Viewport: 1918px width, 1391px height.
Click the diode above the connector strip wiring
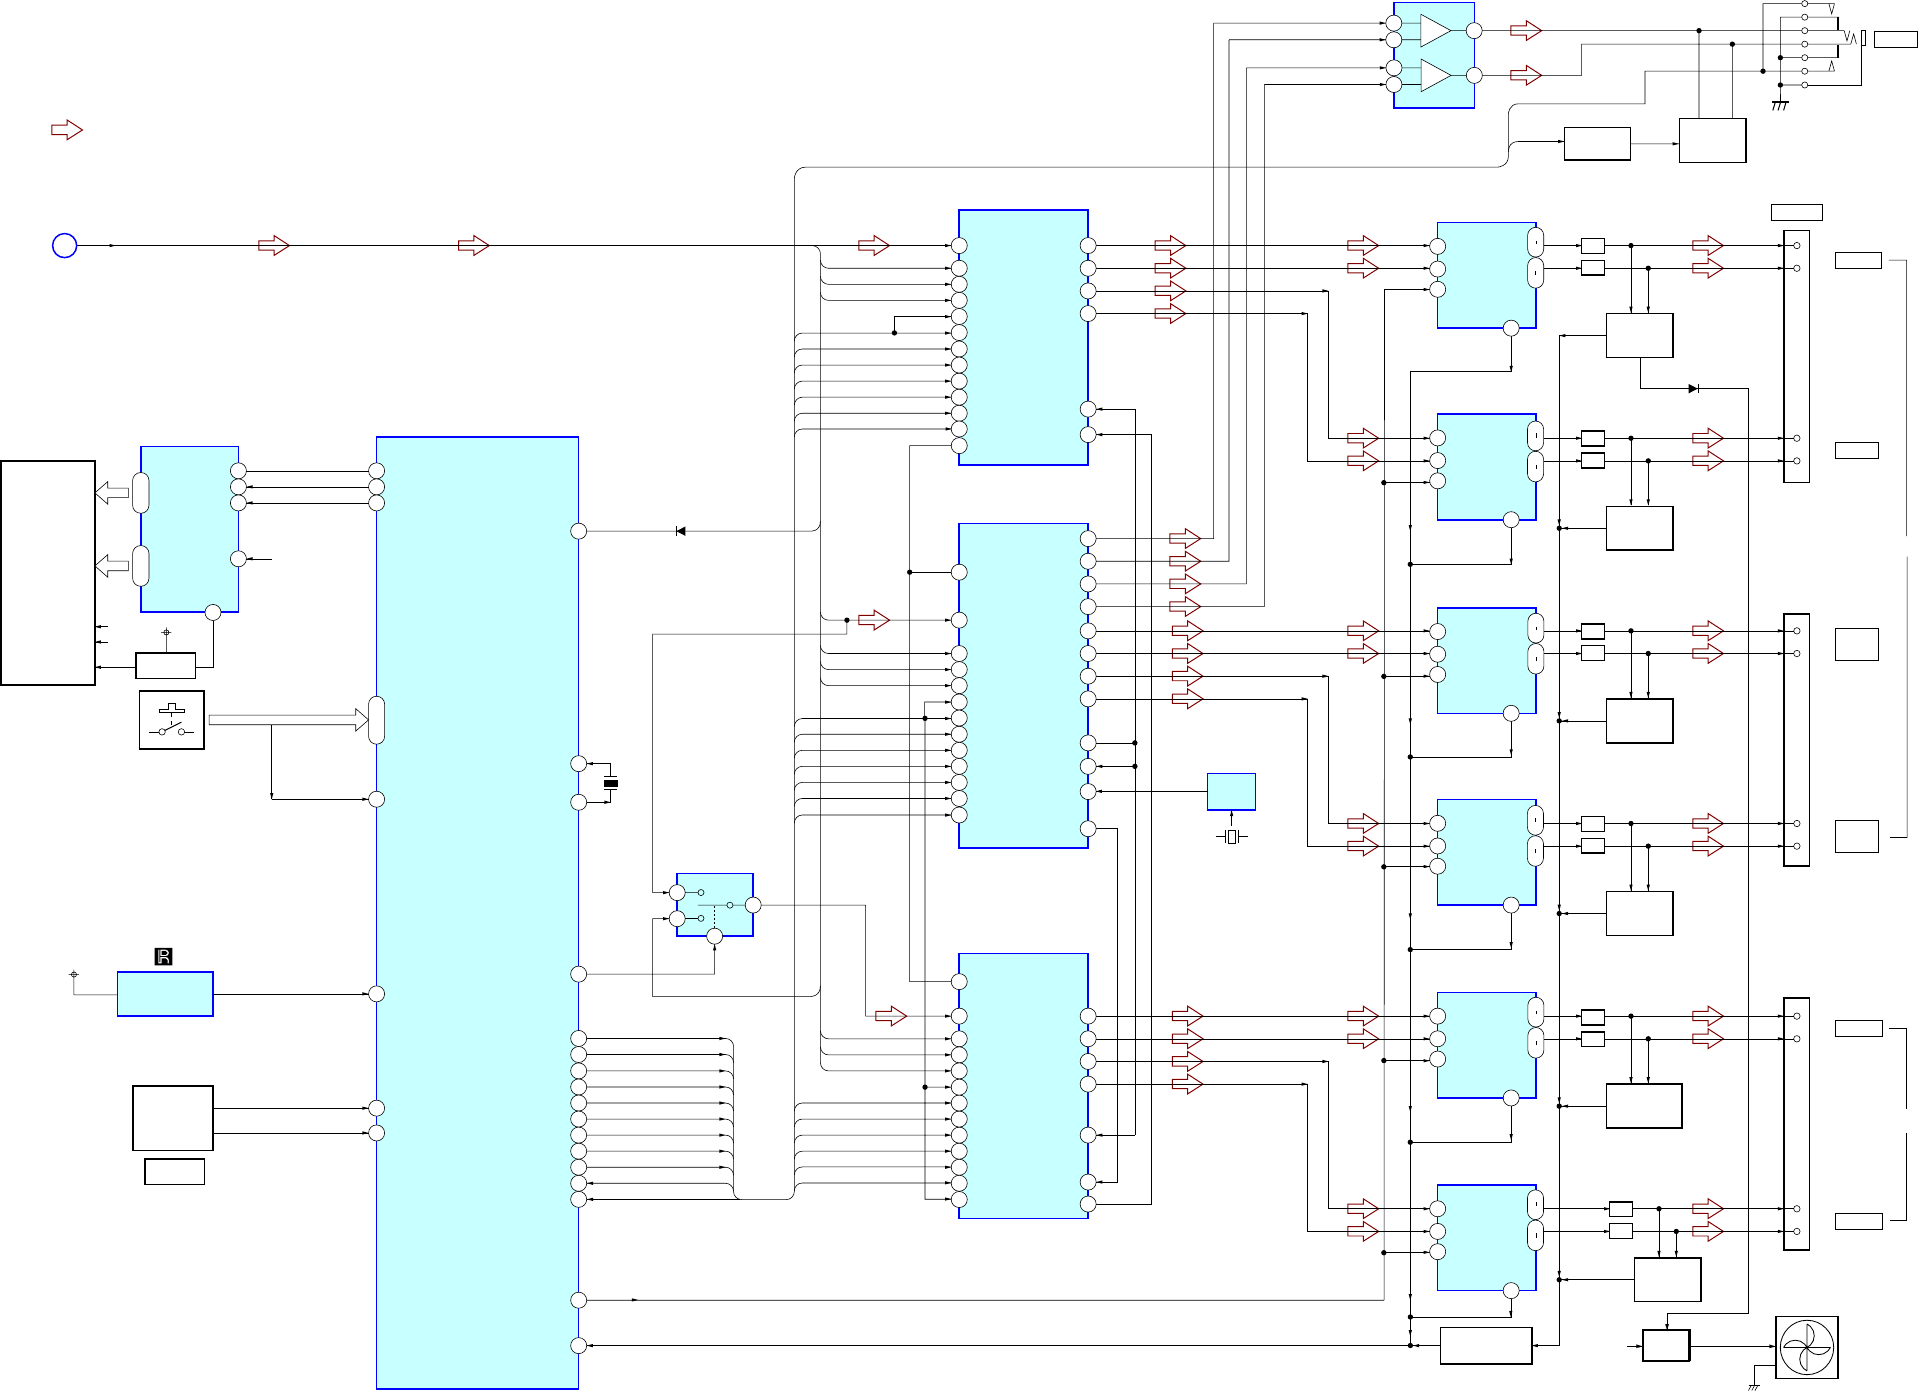click(1693, 388)
